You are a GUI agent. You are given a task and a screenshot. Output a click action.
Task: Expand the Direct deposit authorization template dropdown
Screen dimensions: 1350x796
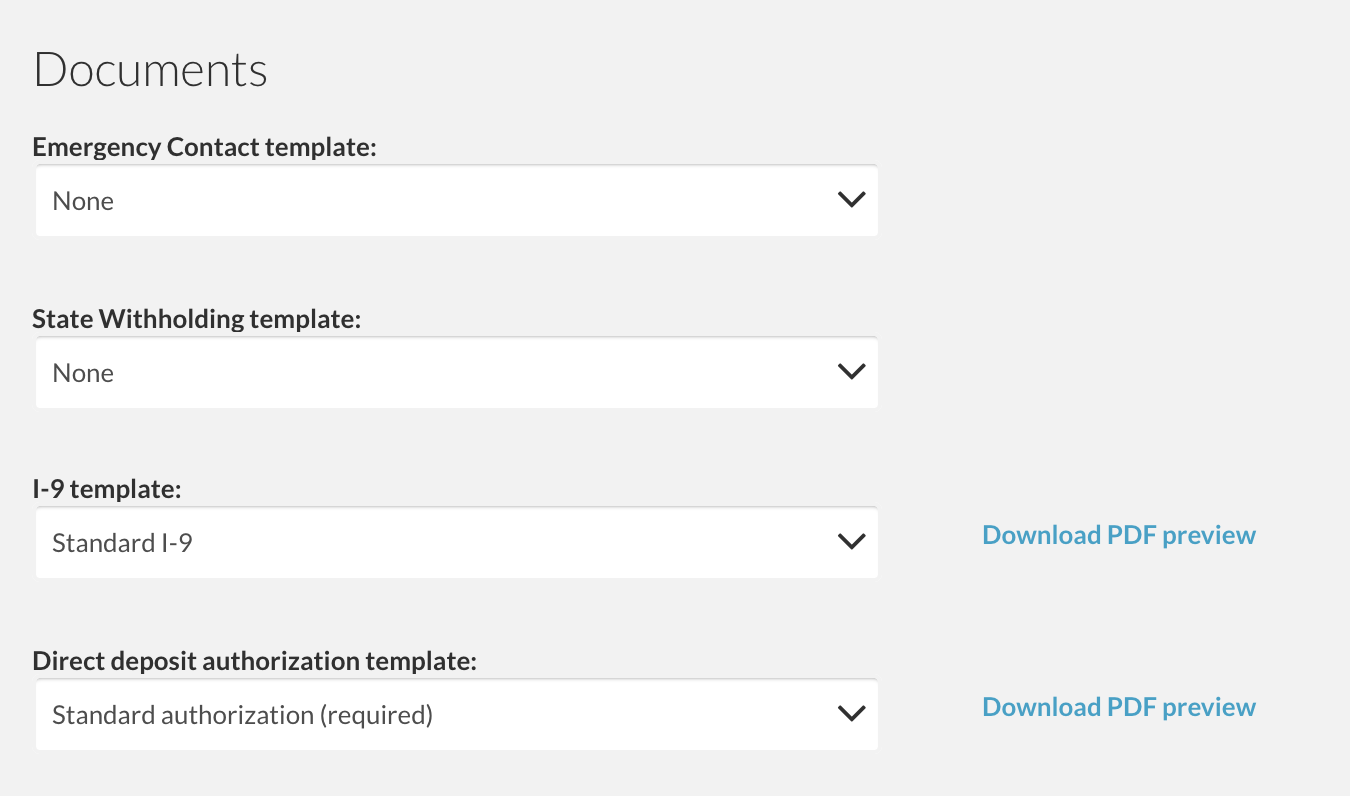456,715
